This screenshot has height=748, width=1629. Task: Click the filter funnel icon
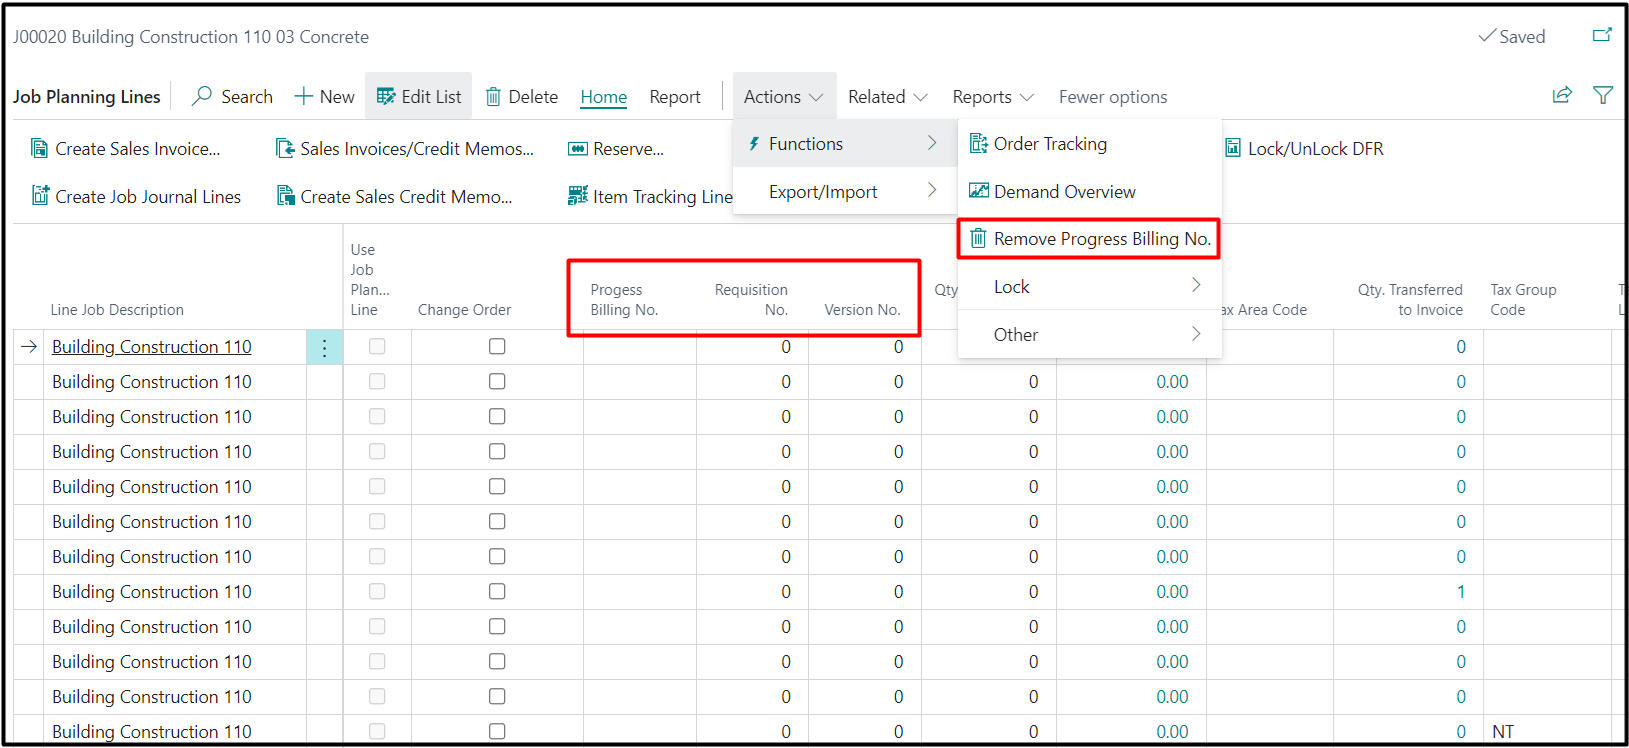(x=1603, y=95)
